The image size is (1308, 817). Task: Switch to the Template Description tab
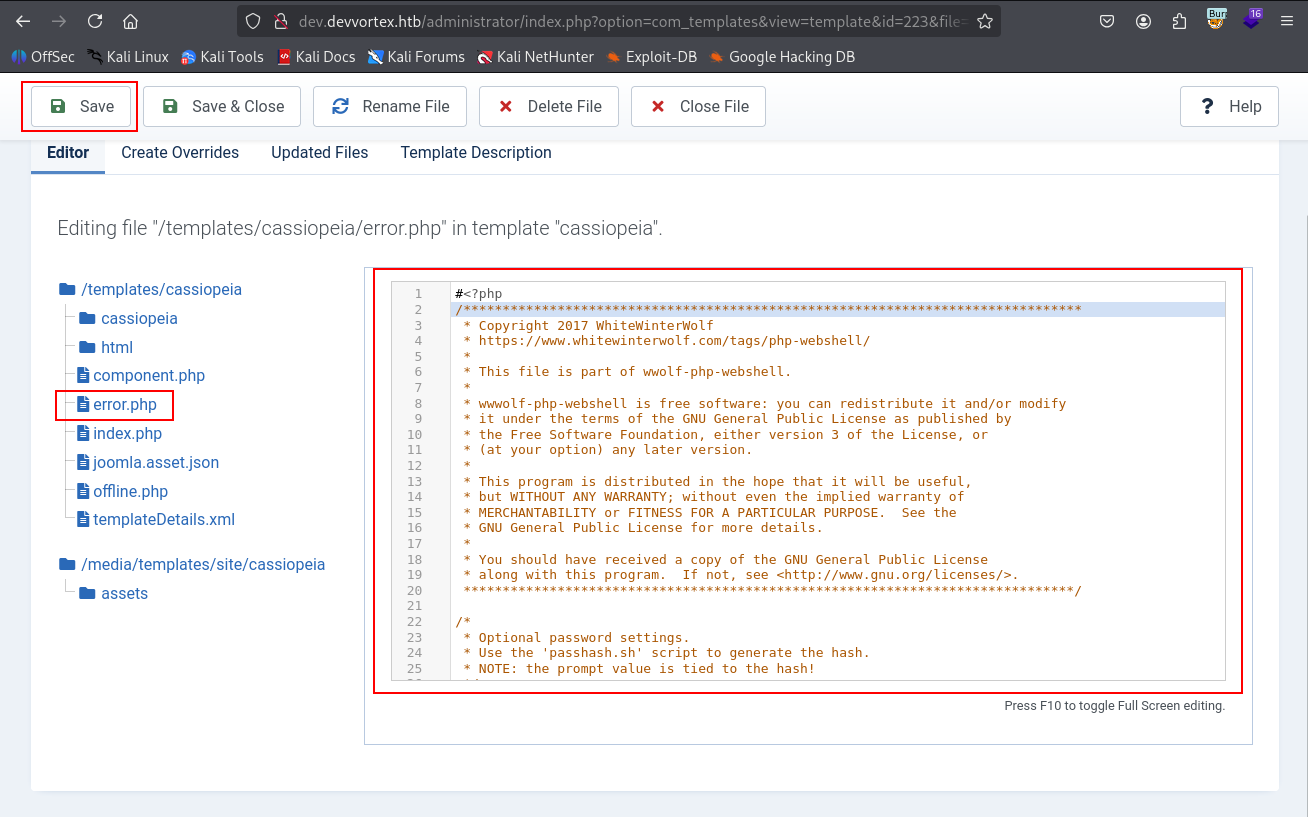[x=476, y=153]
